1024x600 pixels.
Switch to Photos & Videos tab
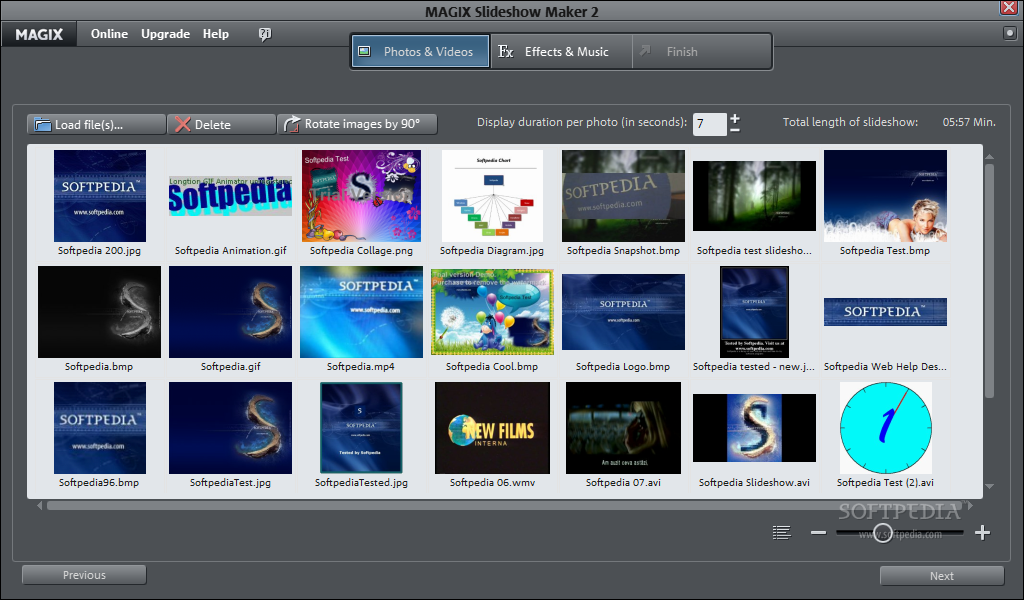pyautogui.click(x=421, y=52)
